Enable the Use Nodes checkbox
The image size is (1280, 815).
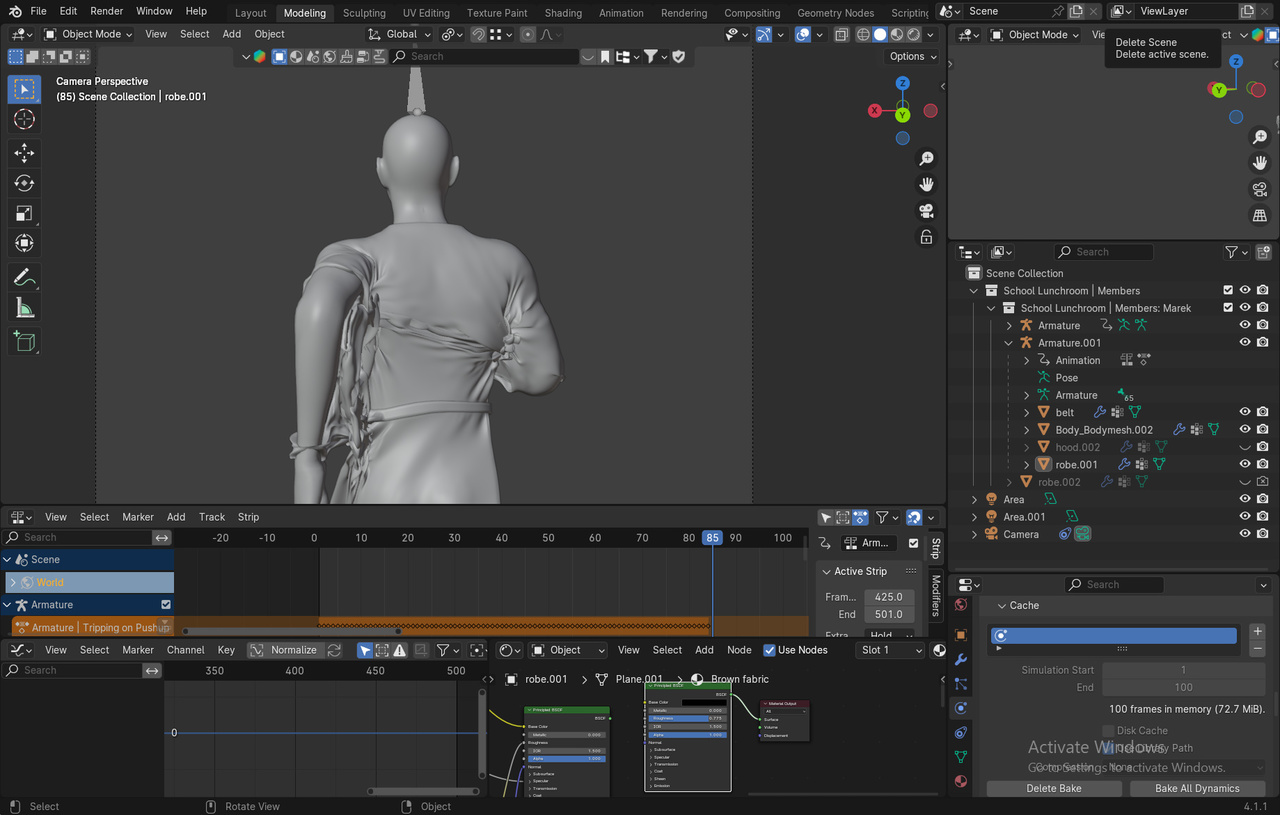769,650
